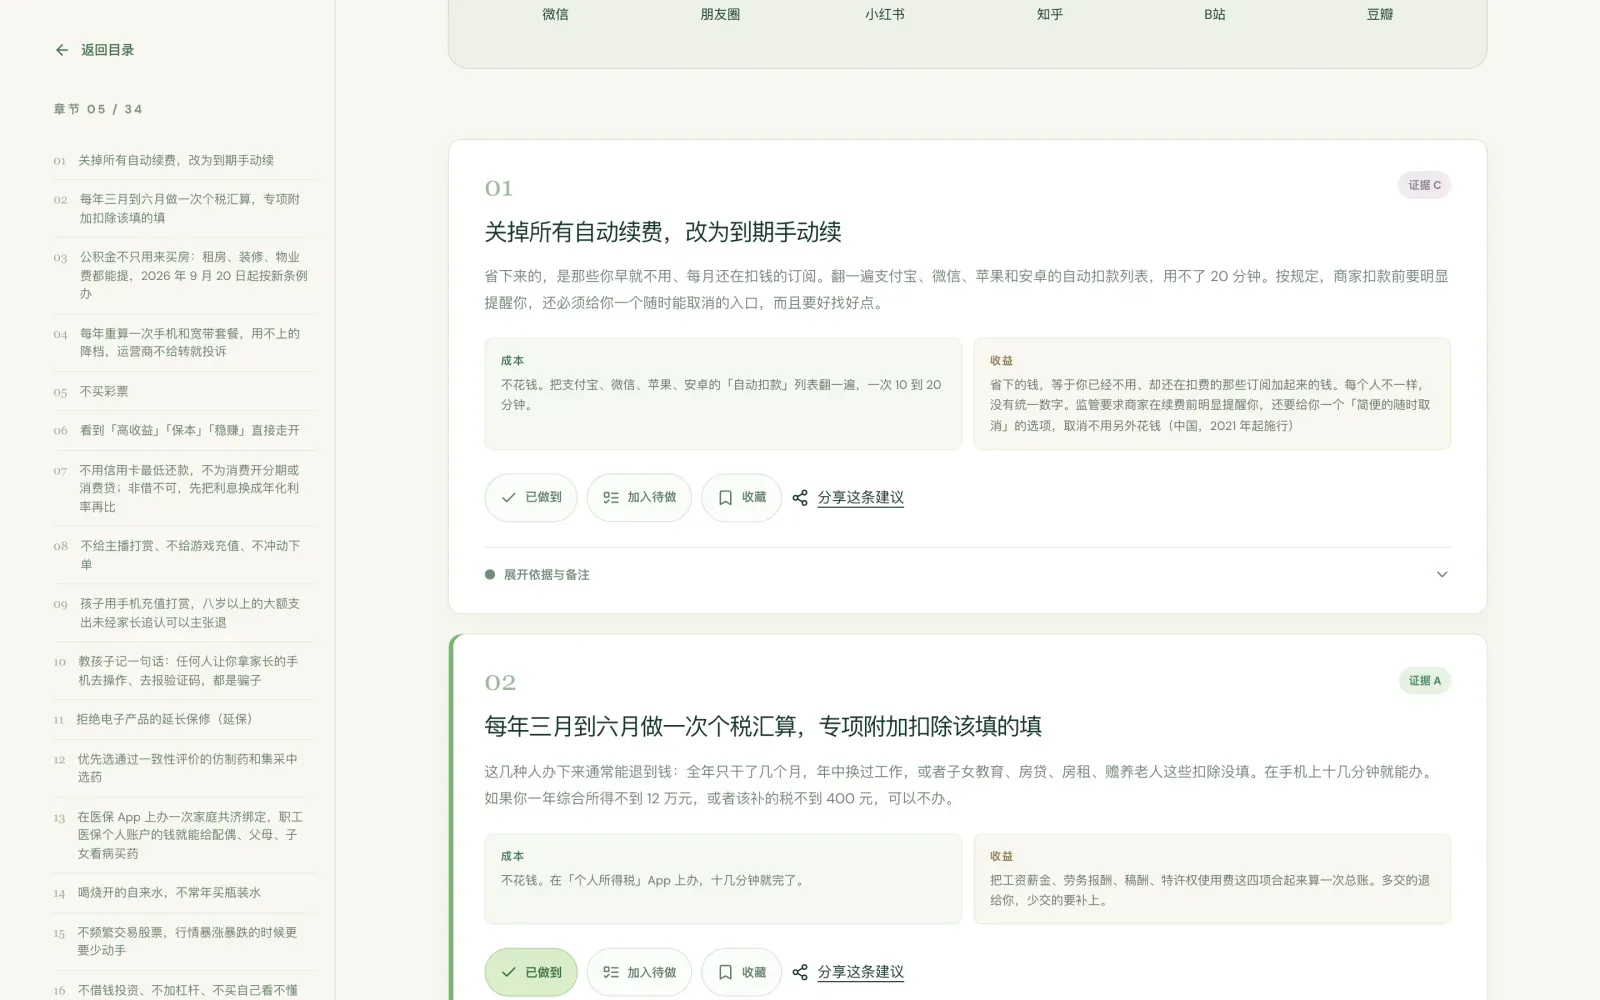Go to sidebar item 12 仿制药和集采
Viewport: 1600px width, 1000px height.
184,768
